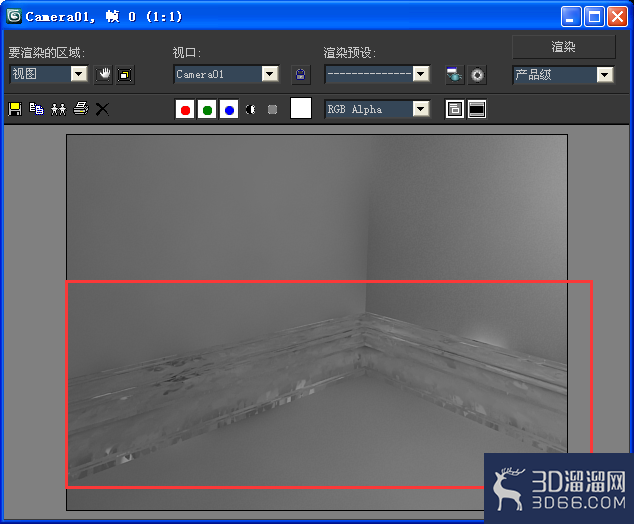Minimize the Camera01 render window
Image resolution: width=634 pixels, height=524 pixels.
(x=571, y=17)
